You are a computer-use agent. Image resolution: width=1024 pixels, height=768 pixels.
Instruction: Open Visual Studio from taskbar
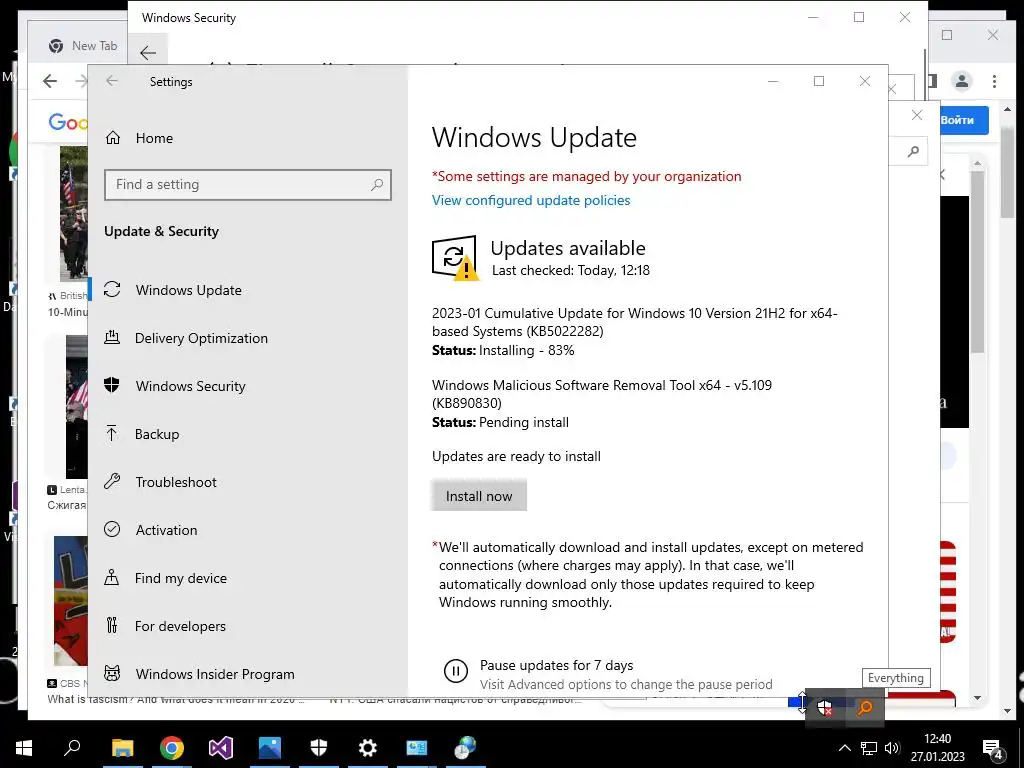click(x=221, y=748)
